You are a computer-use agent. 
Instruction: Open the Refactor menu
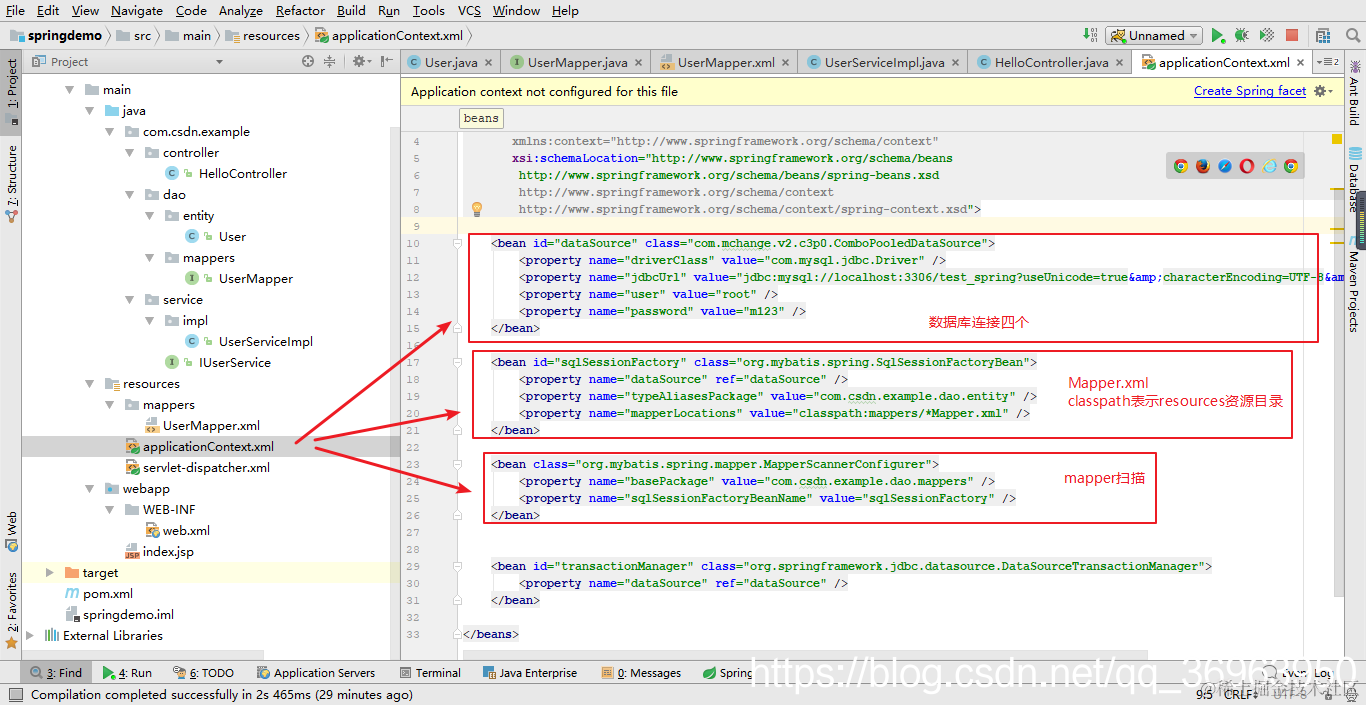tap(300, 10)
